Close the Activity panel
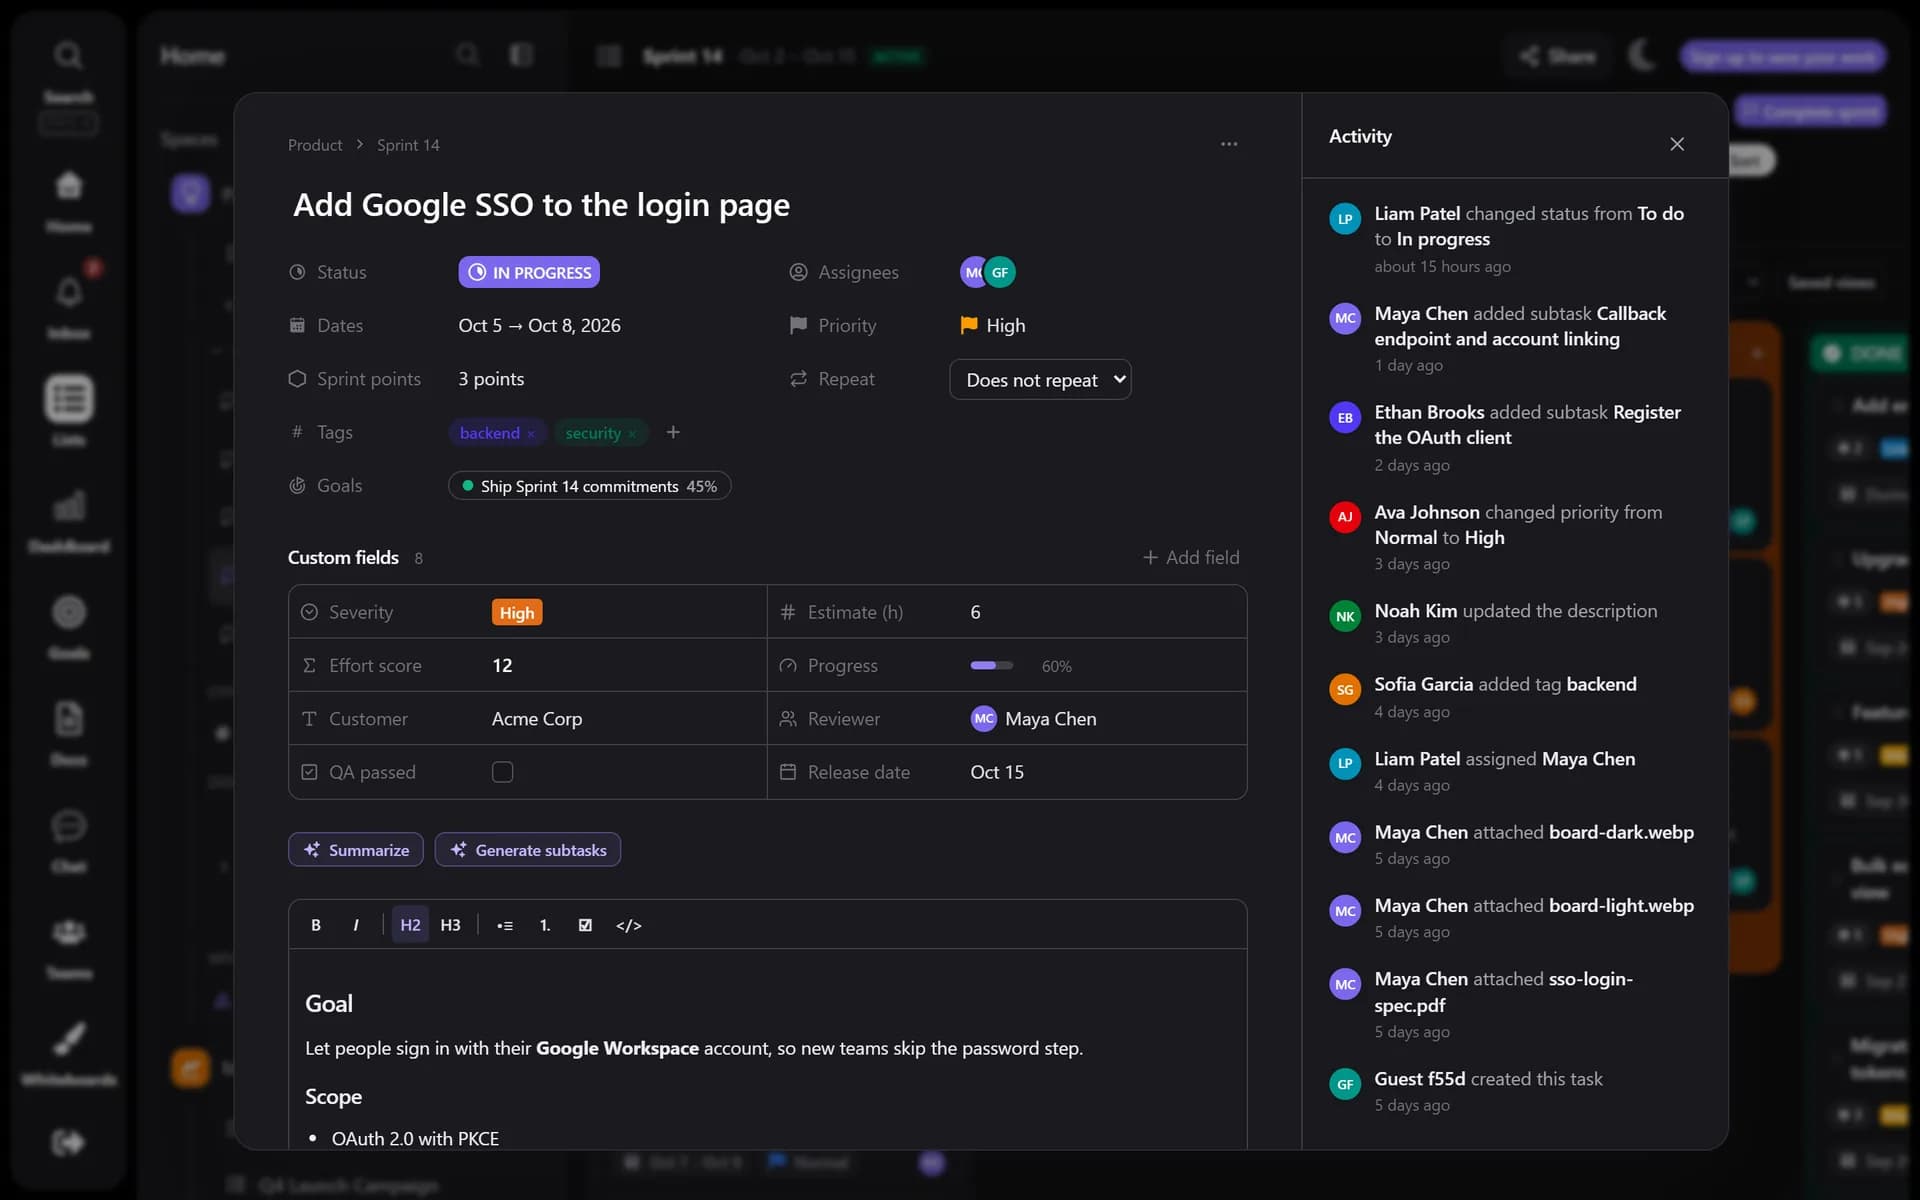Viewport: 1920px width, 1200px height. 1677,144
